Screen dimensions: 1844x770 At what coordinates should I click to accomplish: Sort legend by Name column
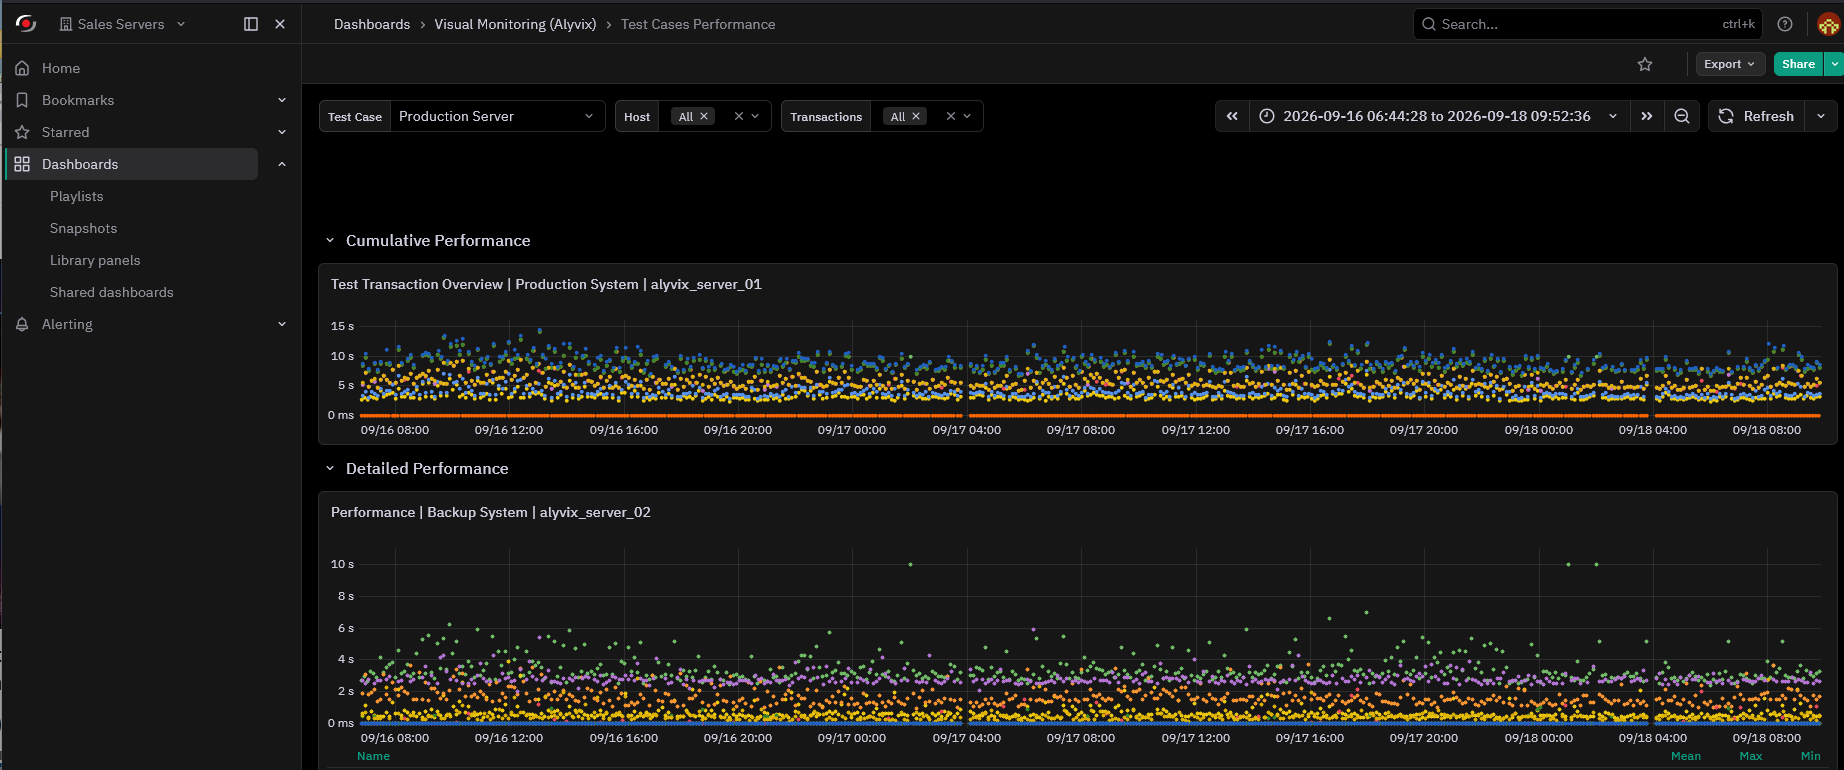coord(373,756)
